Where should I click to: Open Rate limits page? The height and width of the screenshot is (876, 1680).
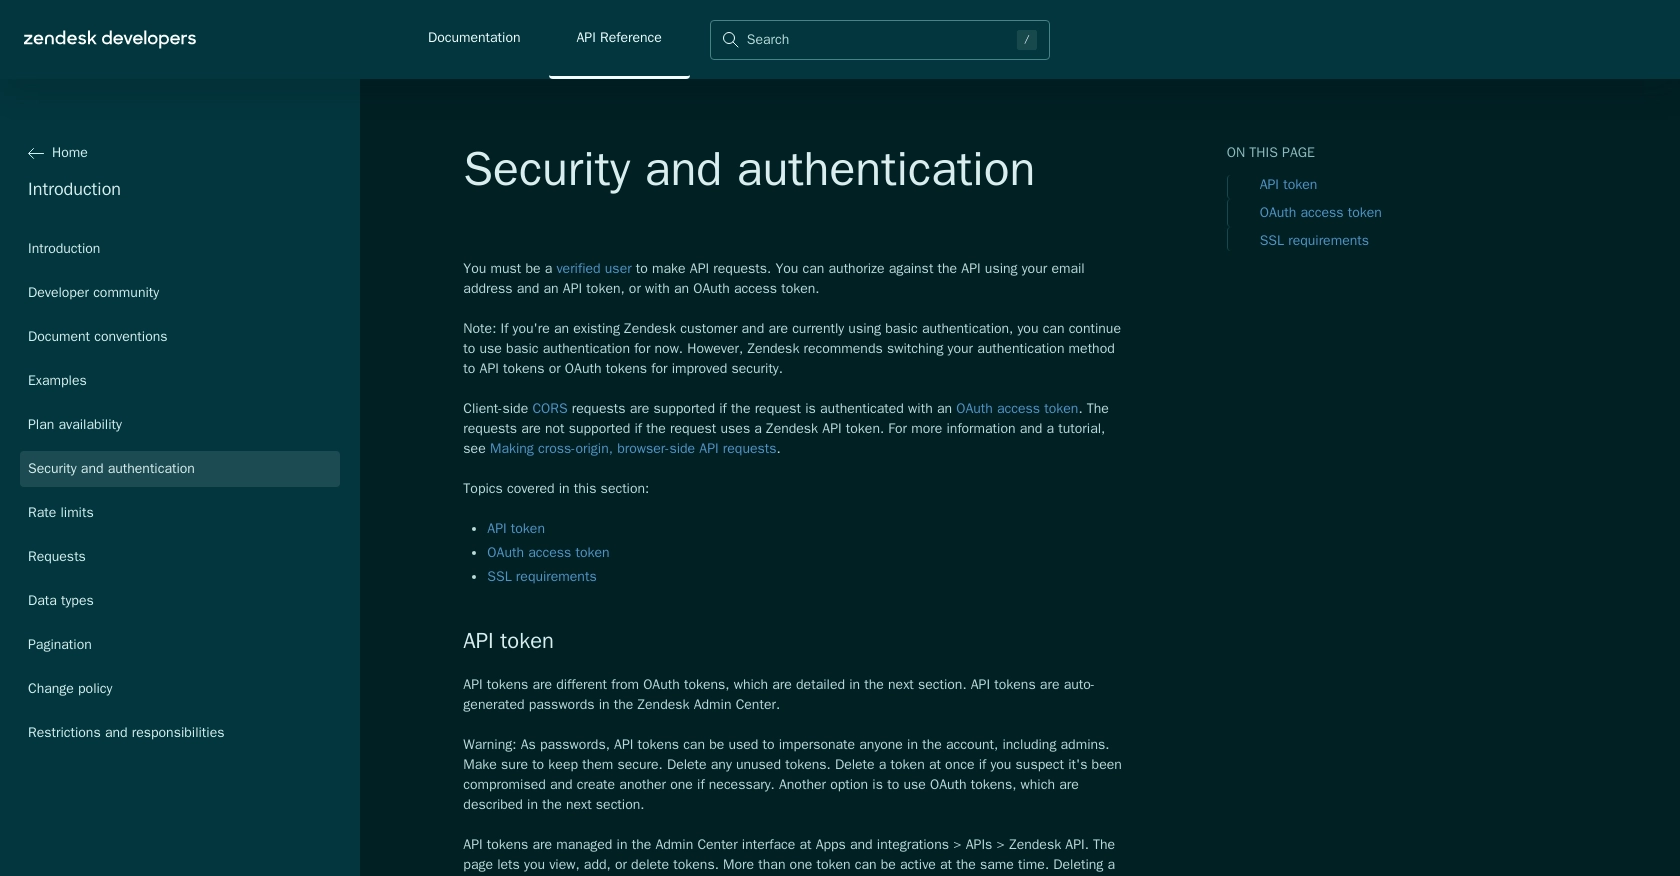(x=60, y=513)
